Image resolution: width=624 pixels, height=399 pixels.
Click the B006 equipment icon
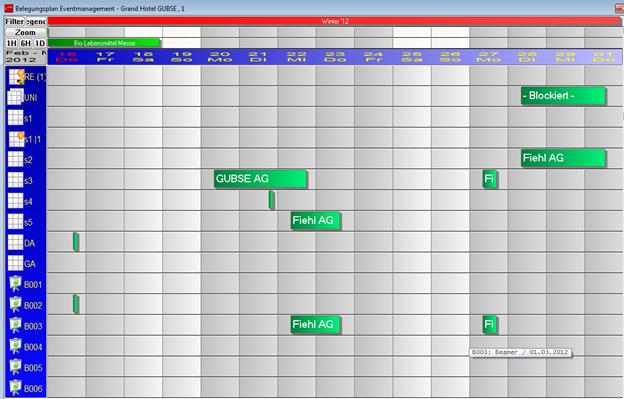15,388
